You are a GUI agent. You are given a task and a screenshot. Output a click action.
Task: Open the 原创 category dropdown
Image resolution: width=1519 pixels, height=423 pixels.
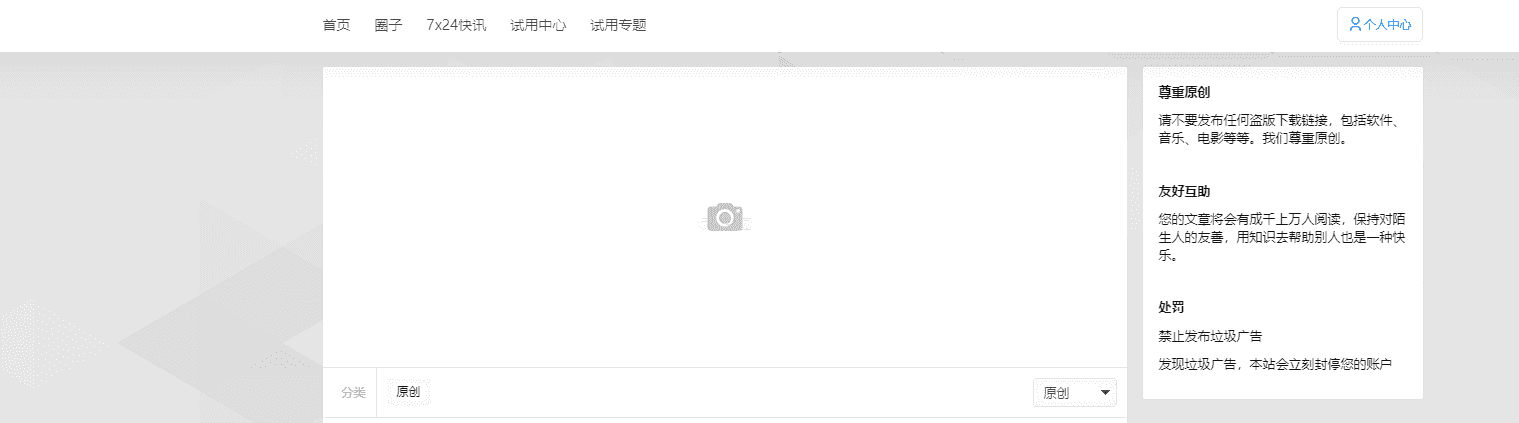pos(1074,393)
